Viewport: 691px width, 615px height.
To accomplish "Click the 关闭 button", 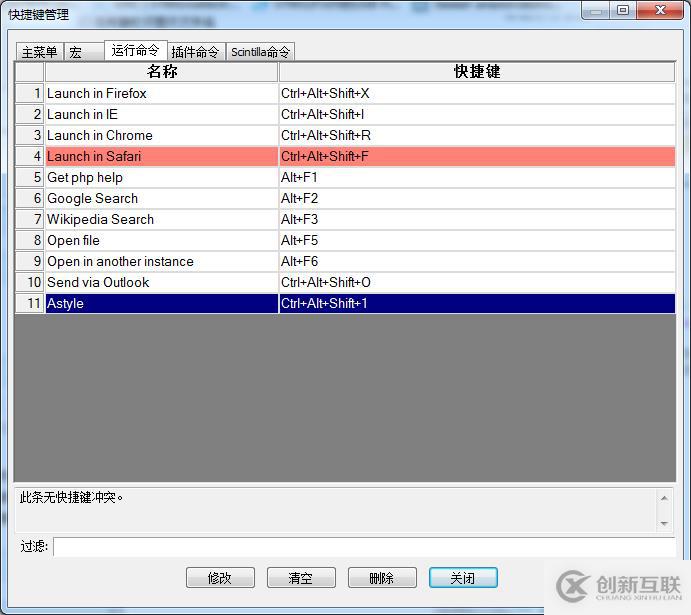I will [463, 578].
